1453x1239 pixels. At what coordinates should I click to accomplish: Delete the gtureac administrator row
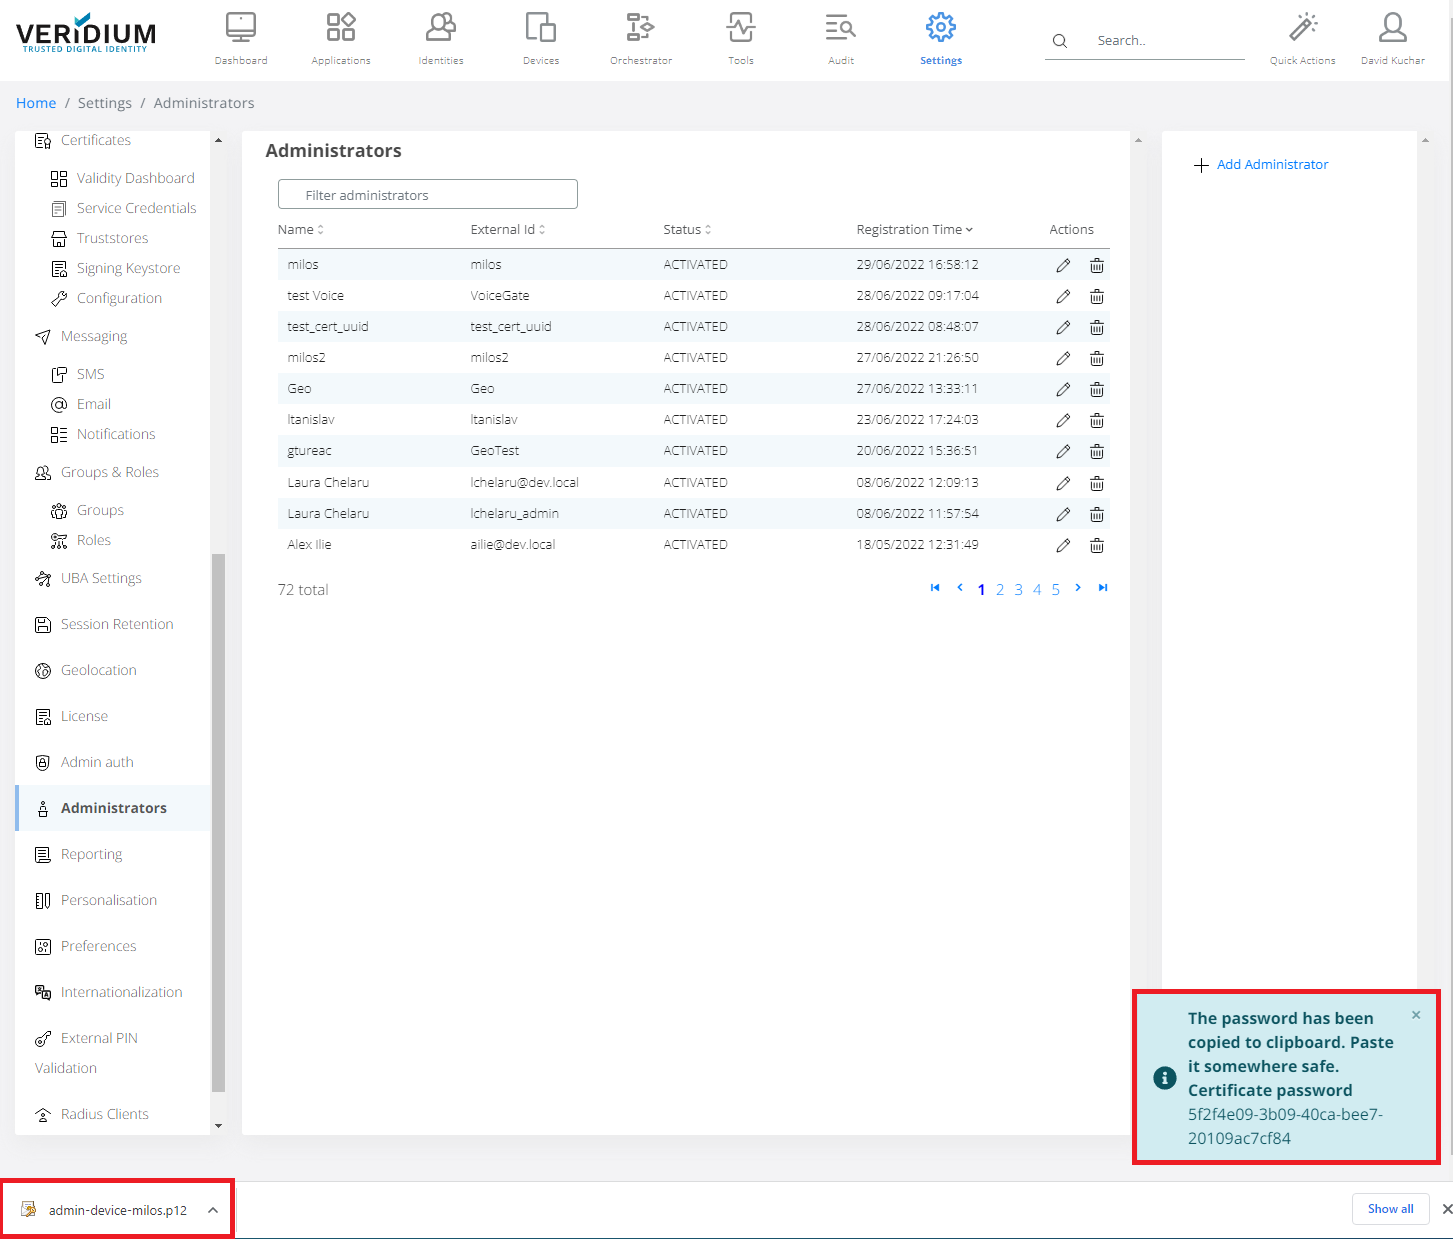point(1097,451)
